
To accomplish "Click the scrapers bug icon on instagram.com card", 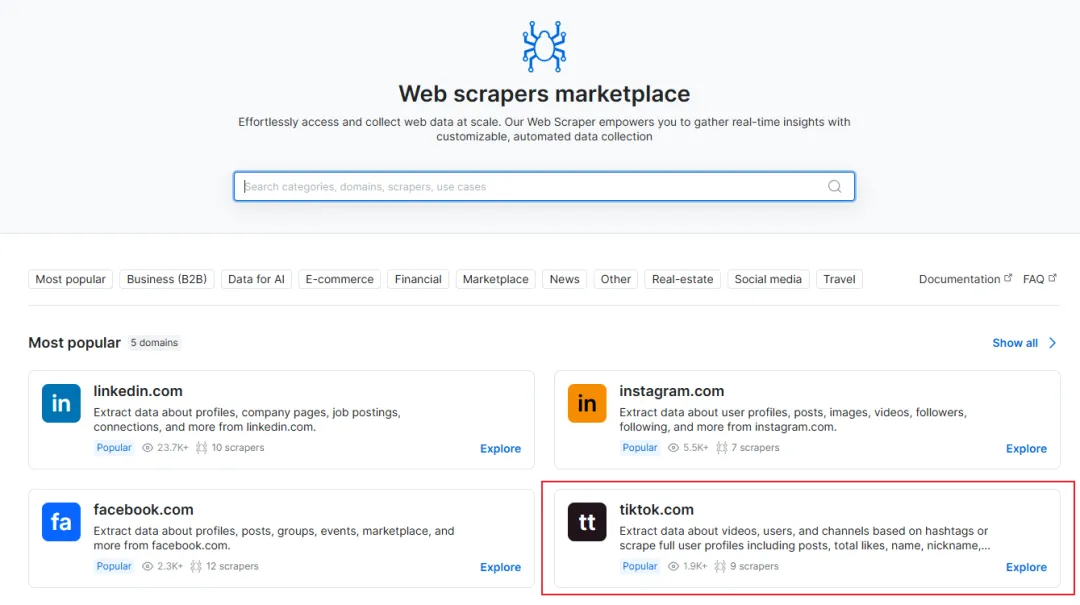I will (721, 448).
